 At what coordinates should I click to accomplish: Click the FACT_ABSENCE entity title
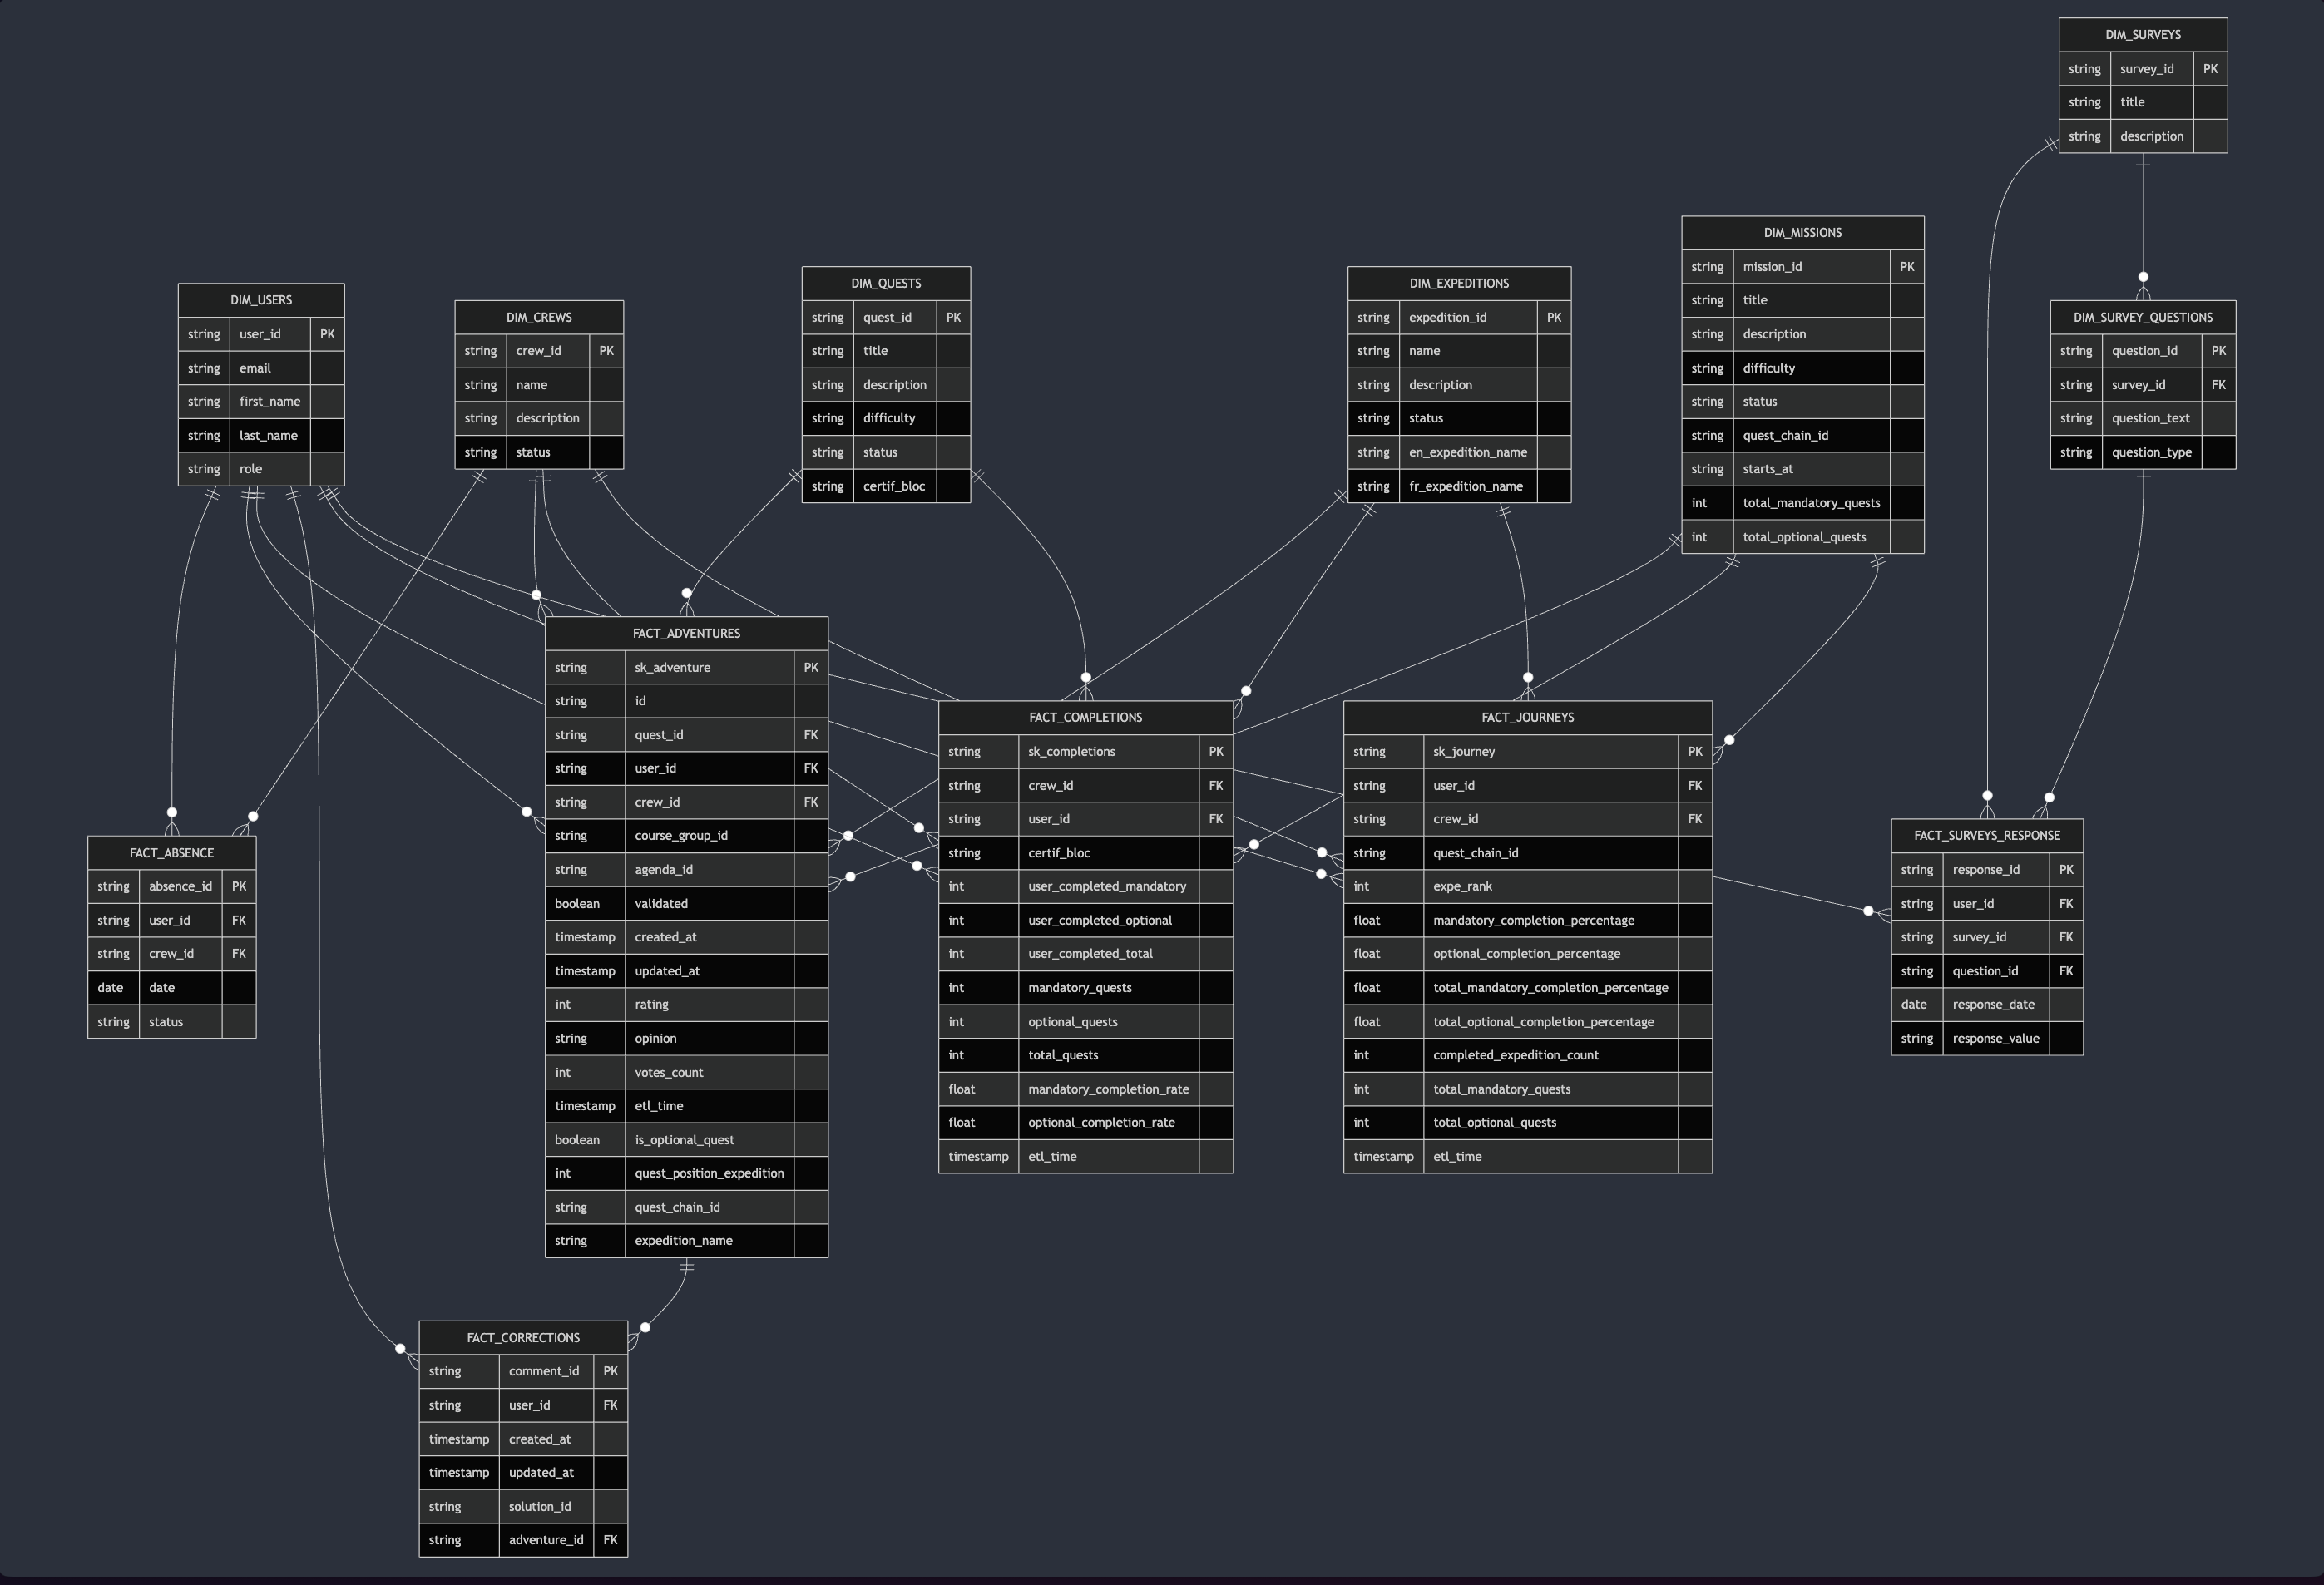click(x=172, y=852)
